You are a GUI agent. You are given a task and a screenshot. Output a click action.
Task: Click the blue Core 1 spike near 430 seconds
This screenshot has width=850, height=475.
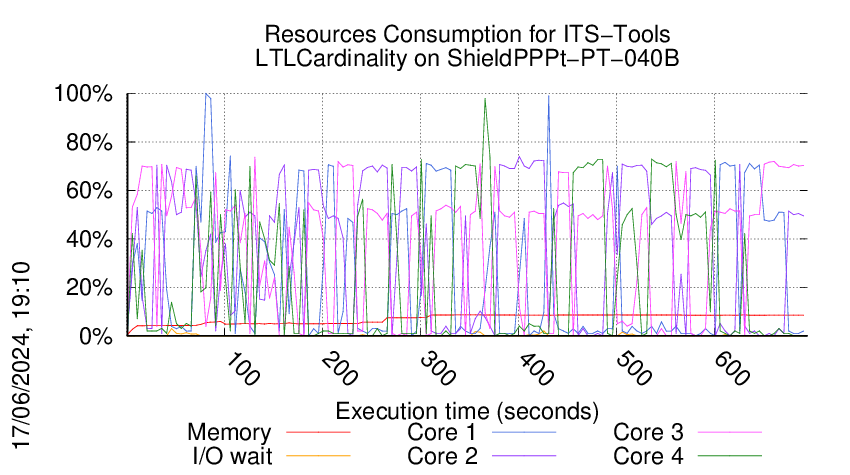click(x=549, y=98)
